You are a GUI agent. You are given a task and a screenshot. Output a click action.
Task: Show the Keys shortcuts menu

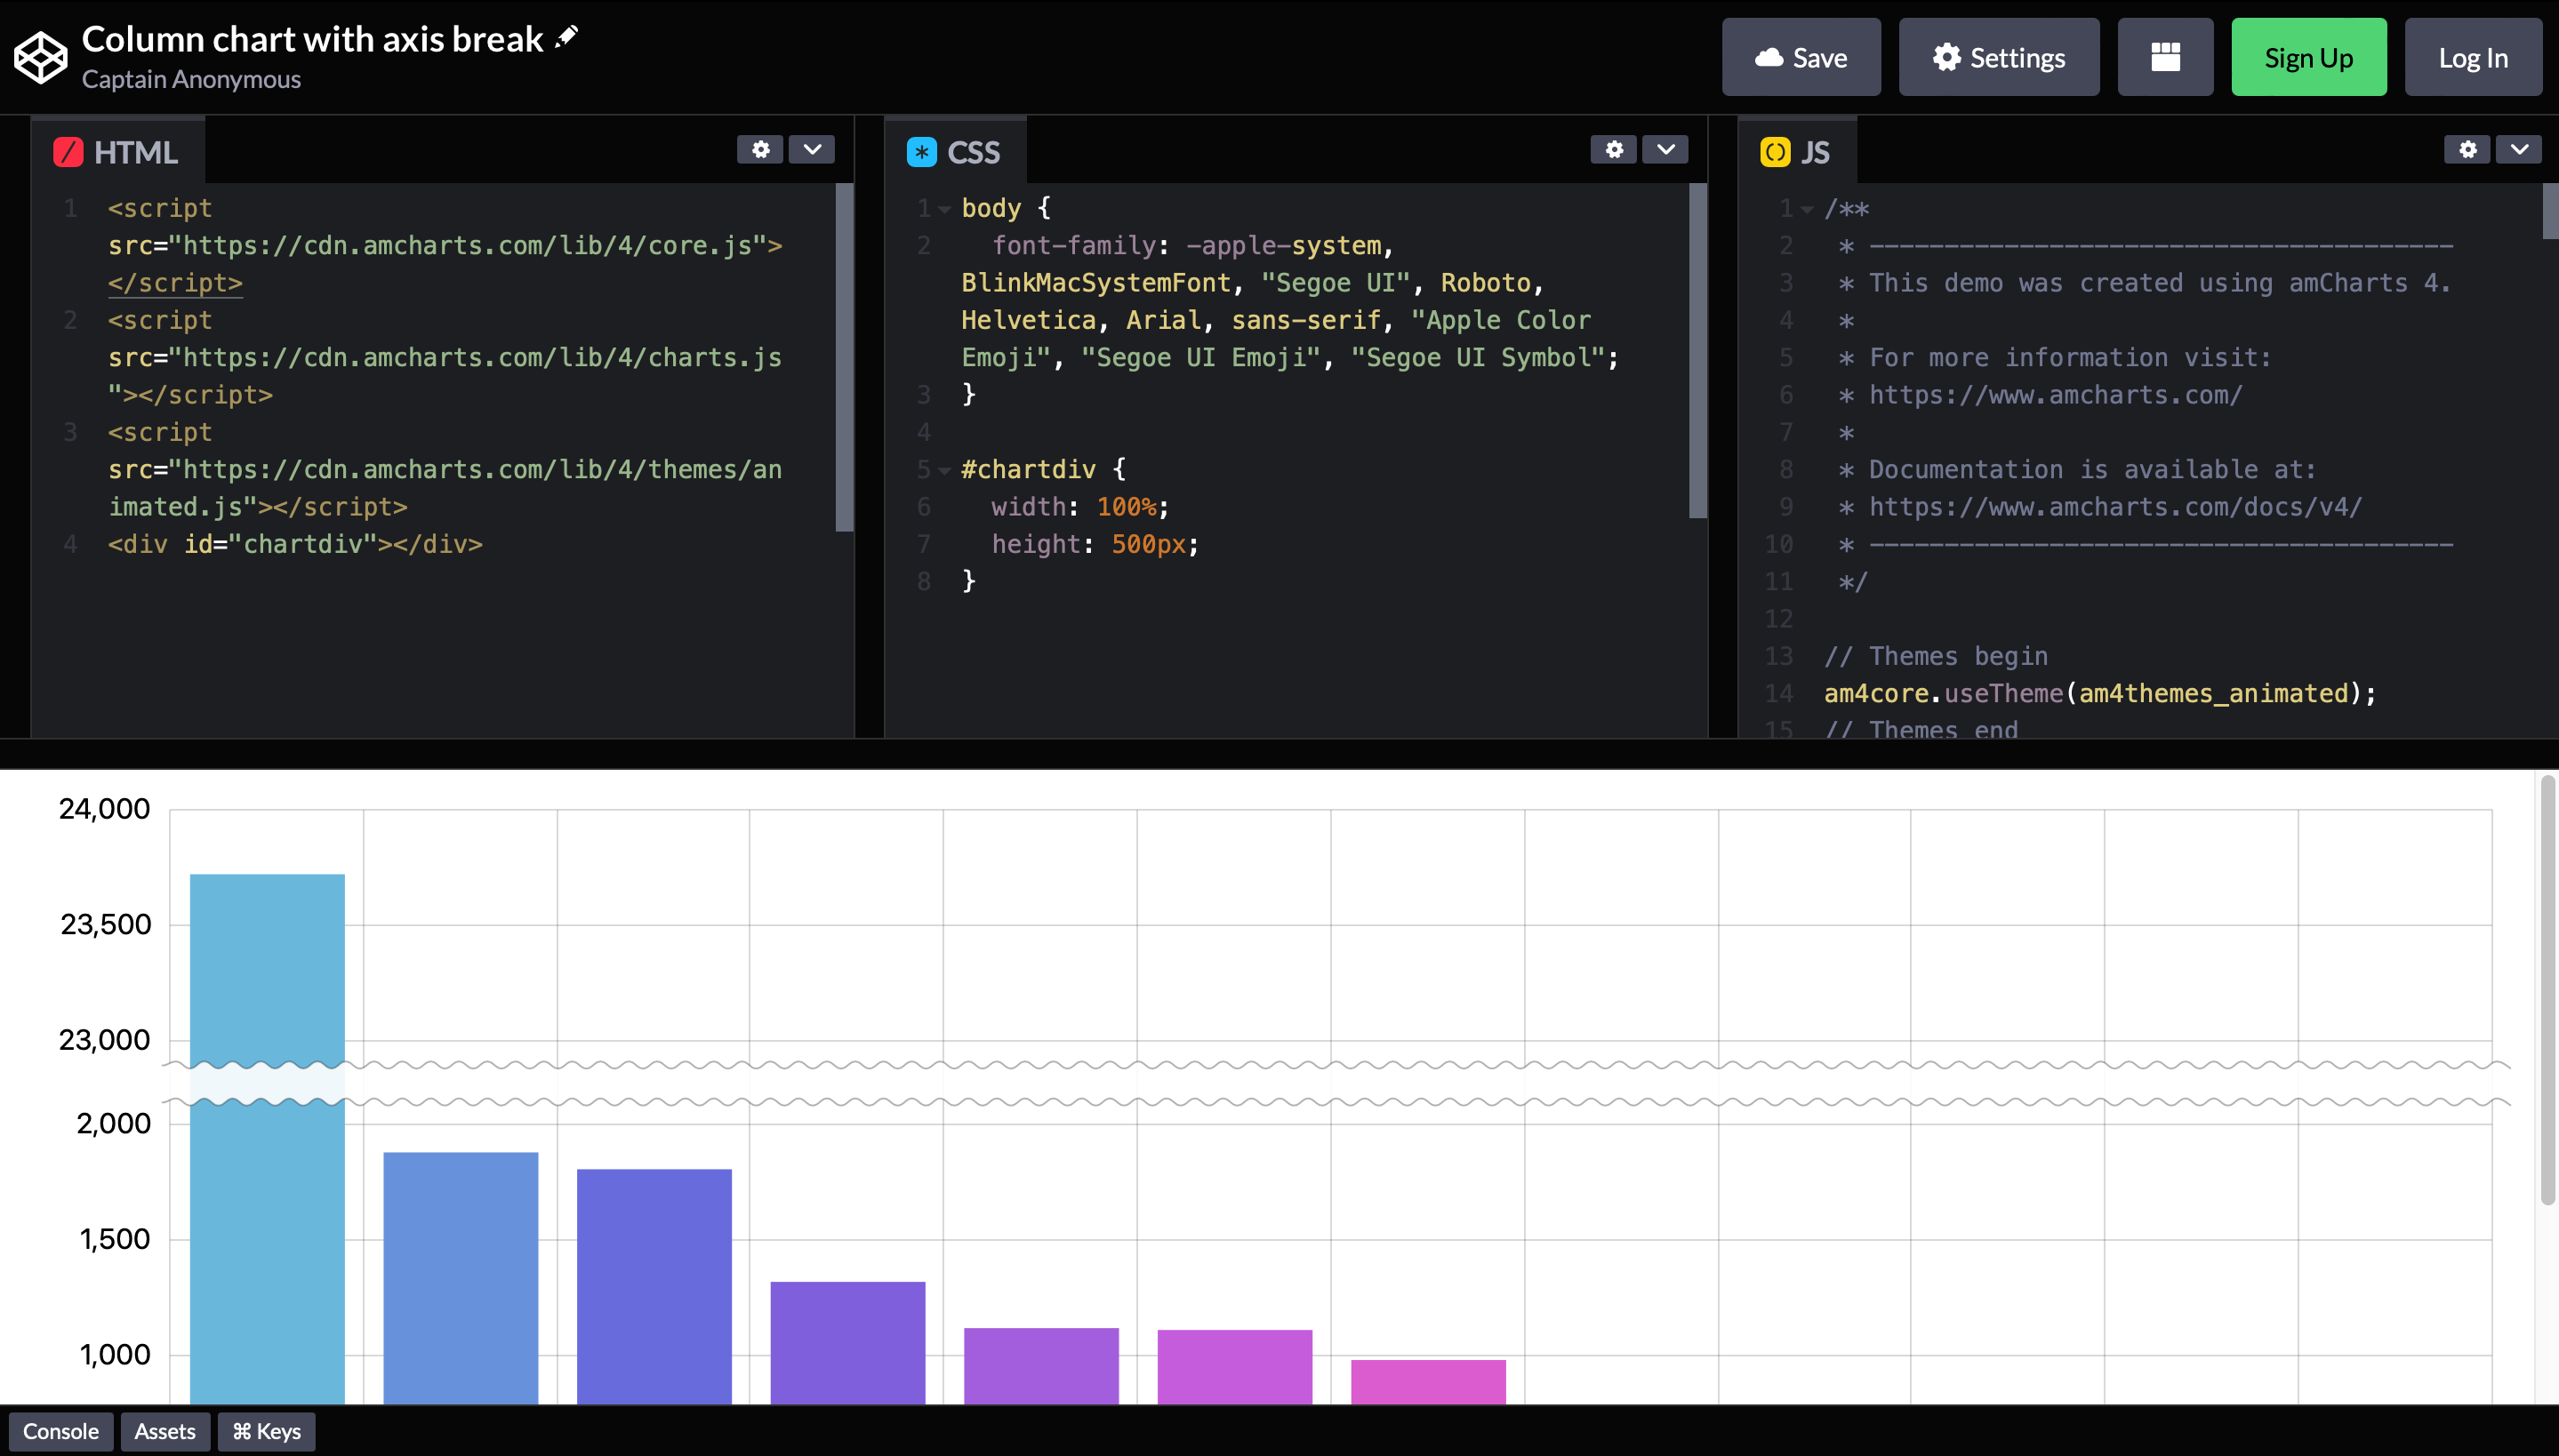click(x=266, y=1431)
